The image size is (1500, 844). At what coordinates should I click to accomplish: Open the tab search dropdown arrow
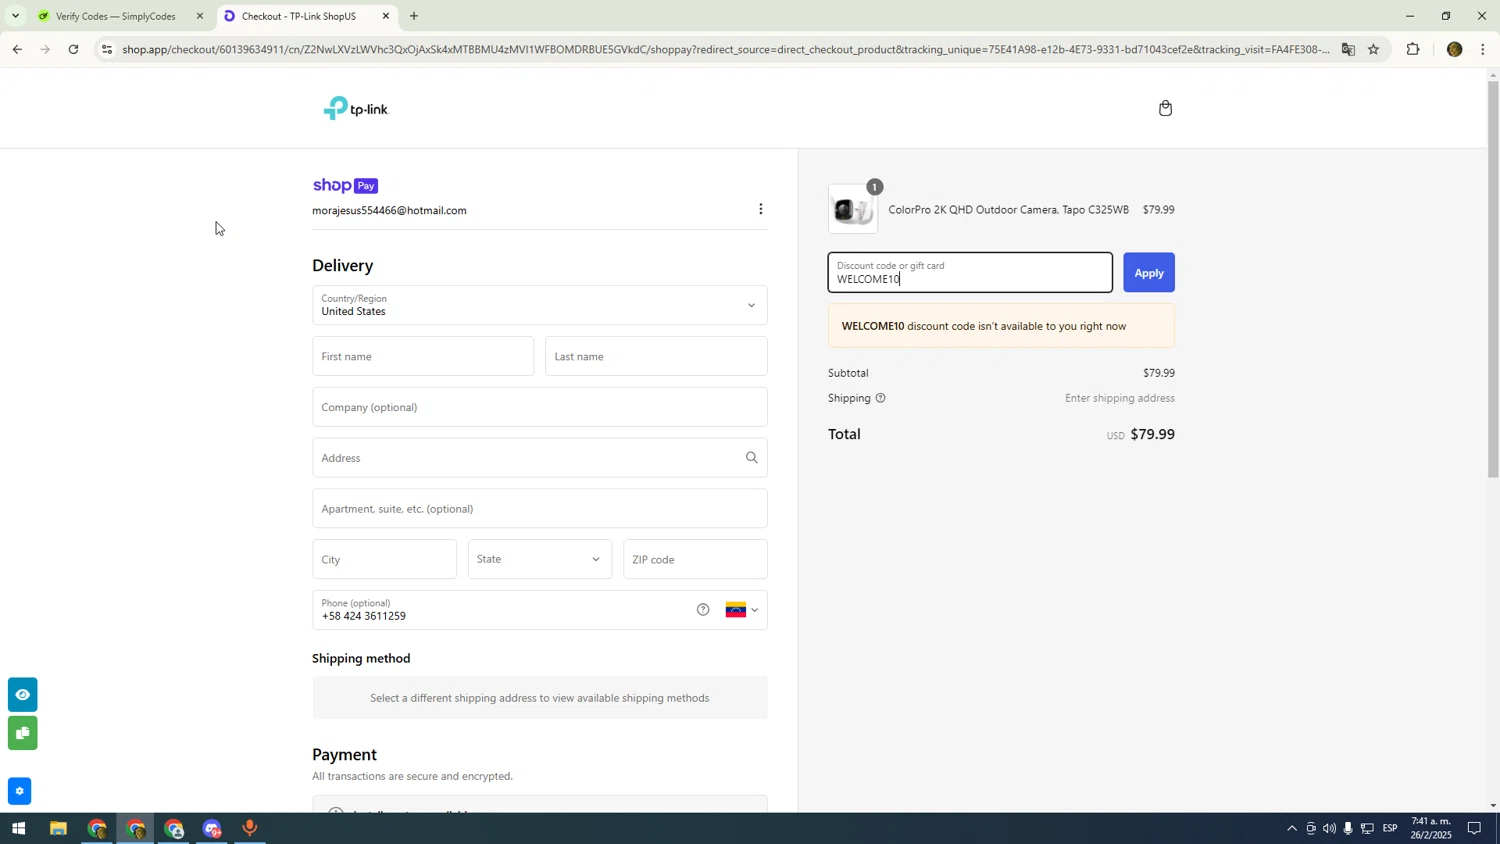click(15, 16)
